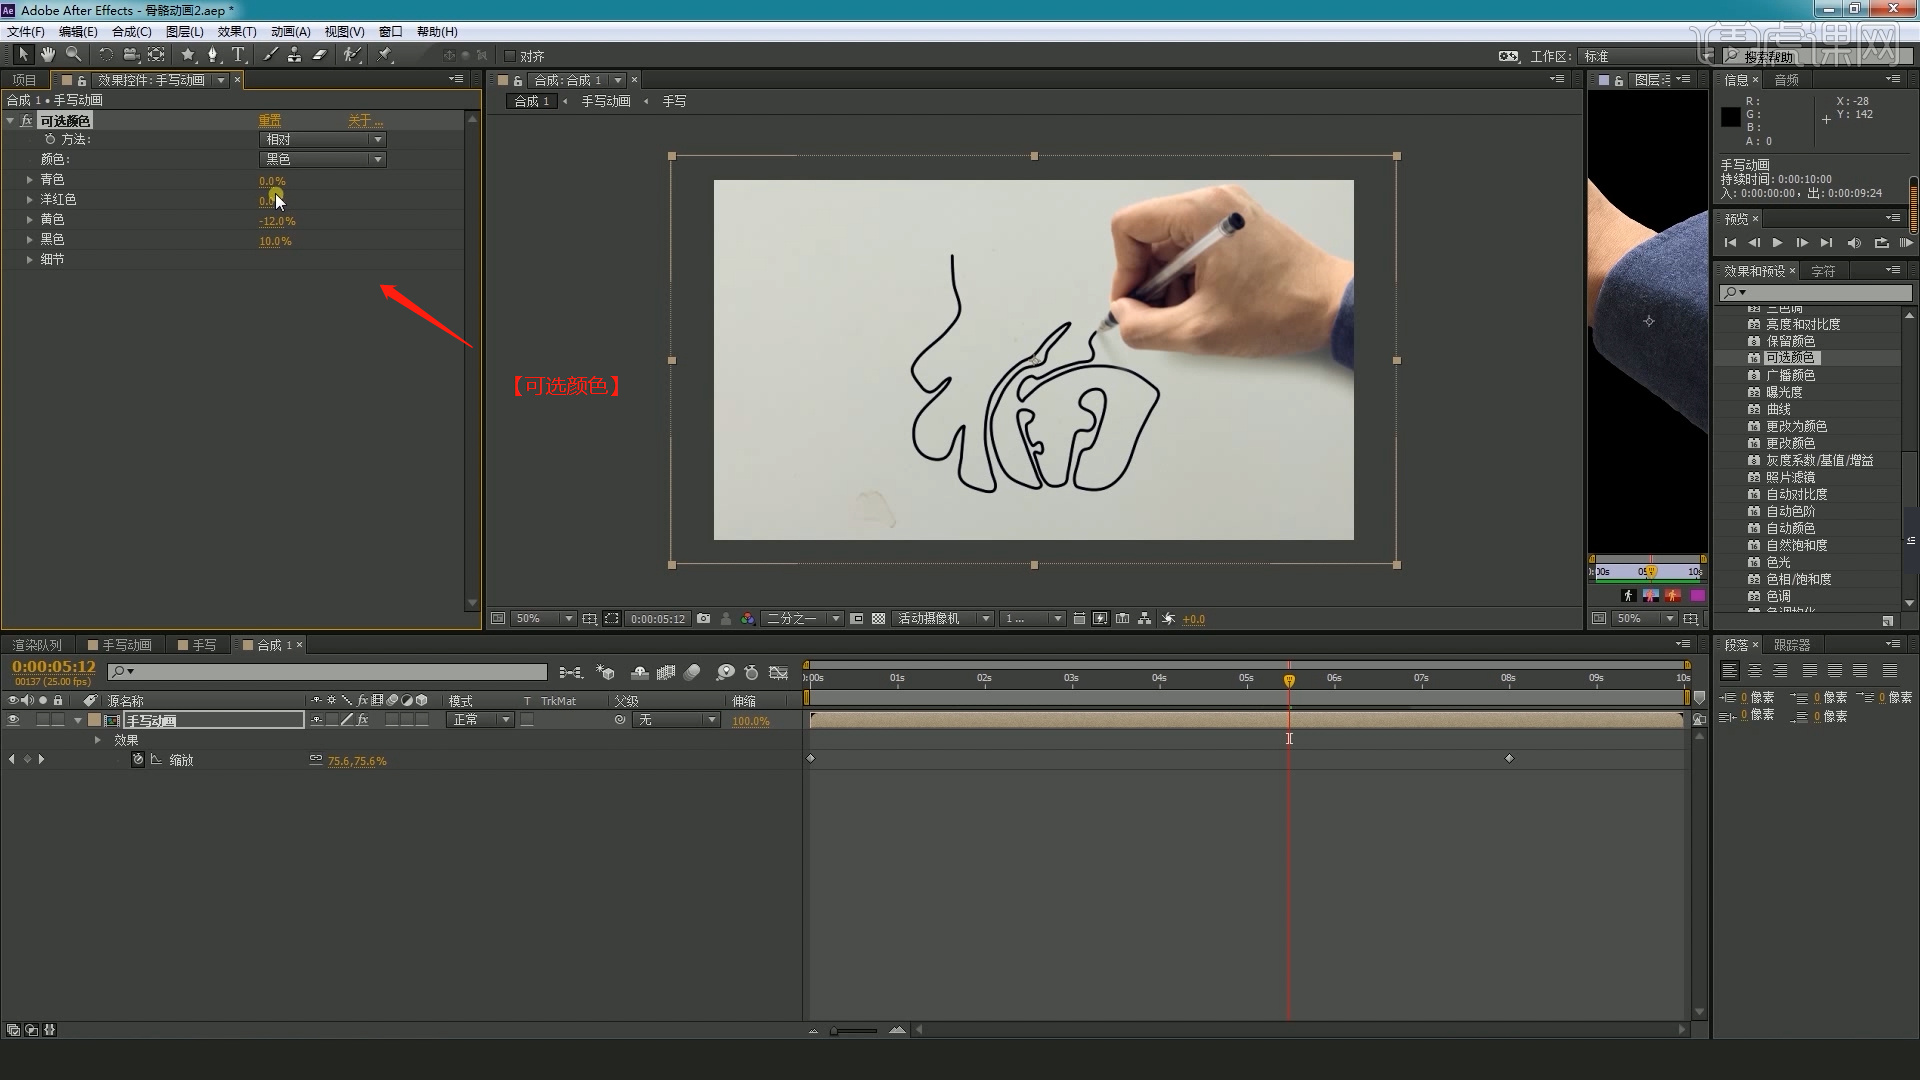This screenshot has width=1920, height=1080.
Task: Toggle fx switch on 手写动画 layer
Action: [x=363, y=720]
